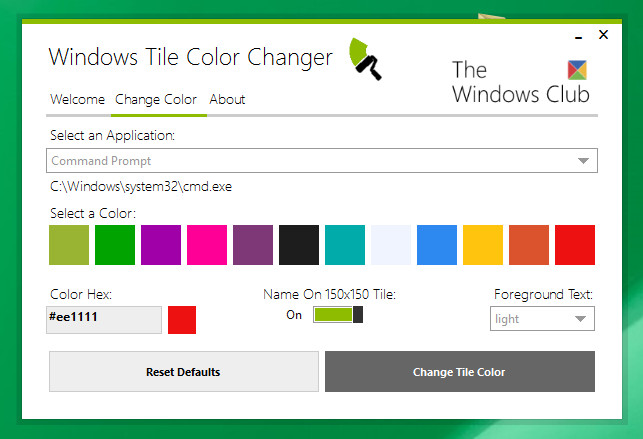Click the Change Tile Color button
The image size is (643, 439).
coord(460,371)
